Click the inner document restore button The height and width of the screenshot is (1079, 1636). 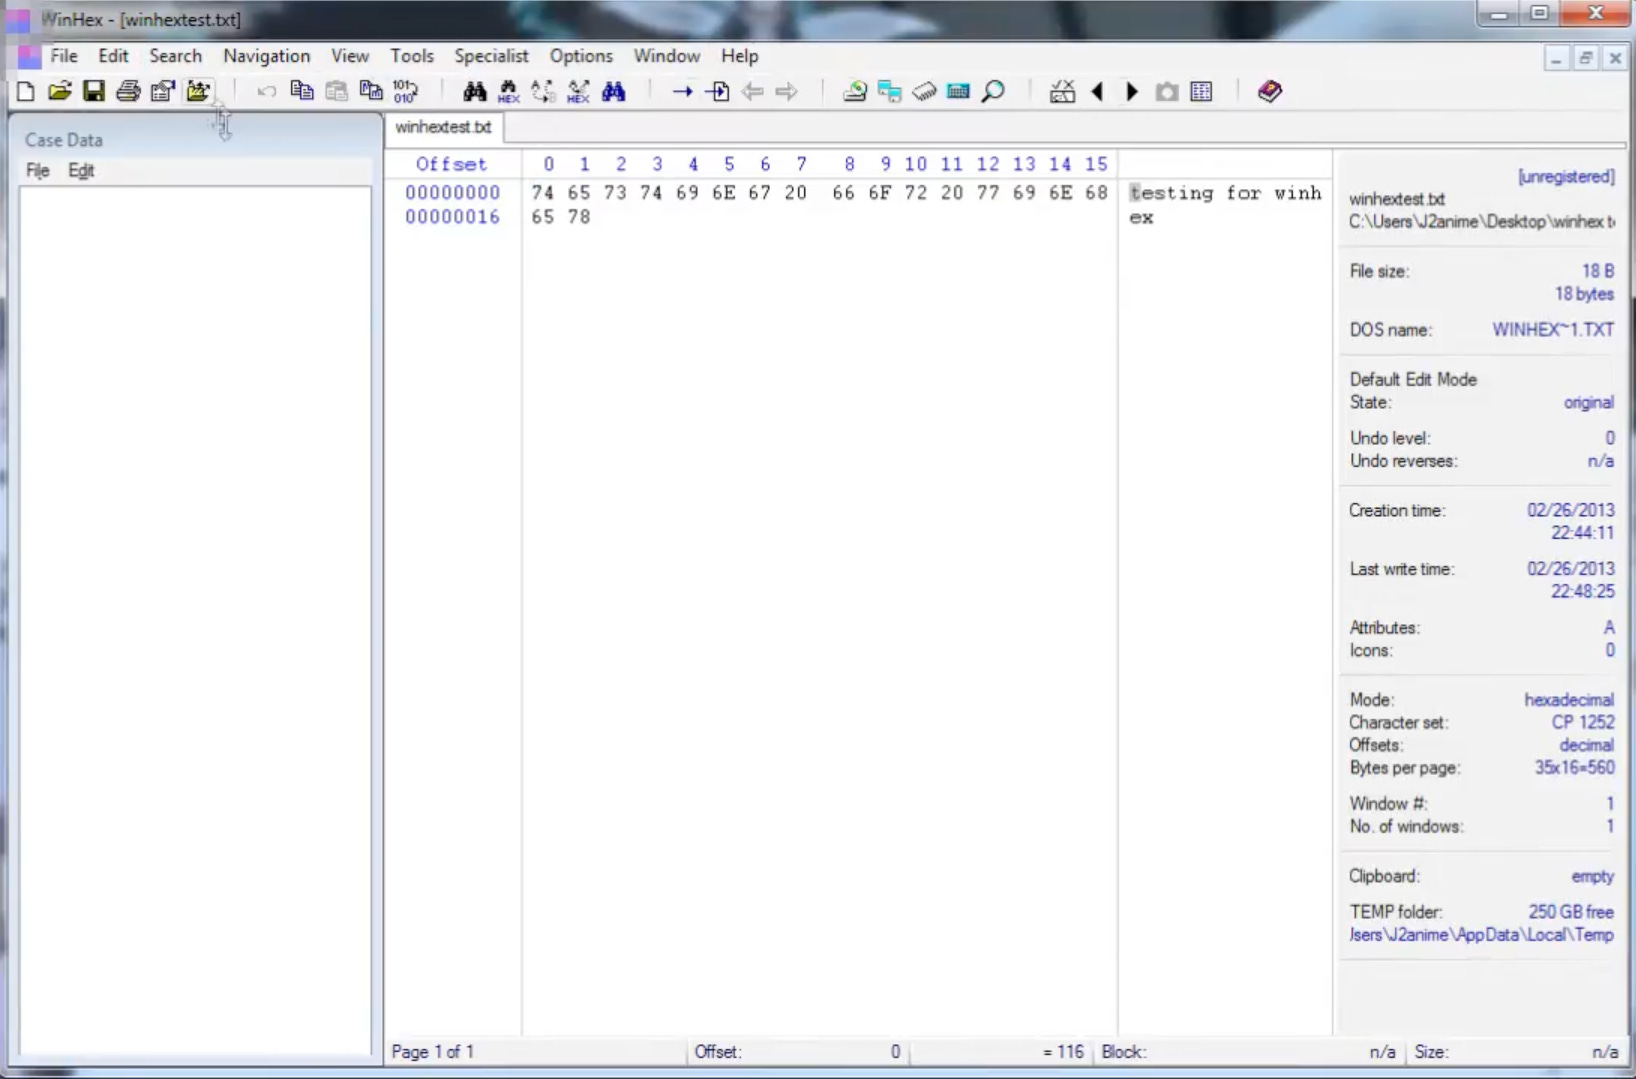[1585, 59]
